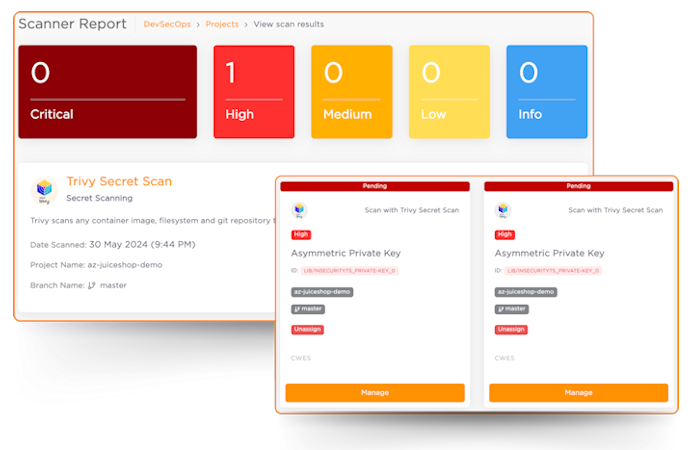Click master branch tag in left card
Viewport: 693px width, 450px height.
point(308,309)
